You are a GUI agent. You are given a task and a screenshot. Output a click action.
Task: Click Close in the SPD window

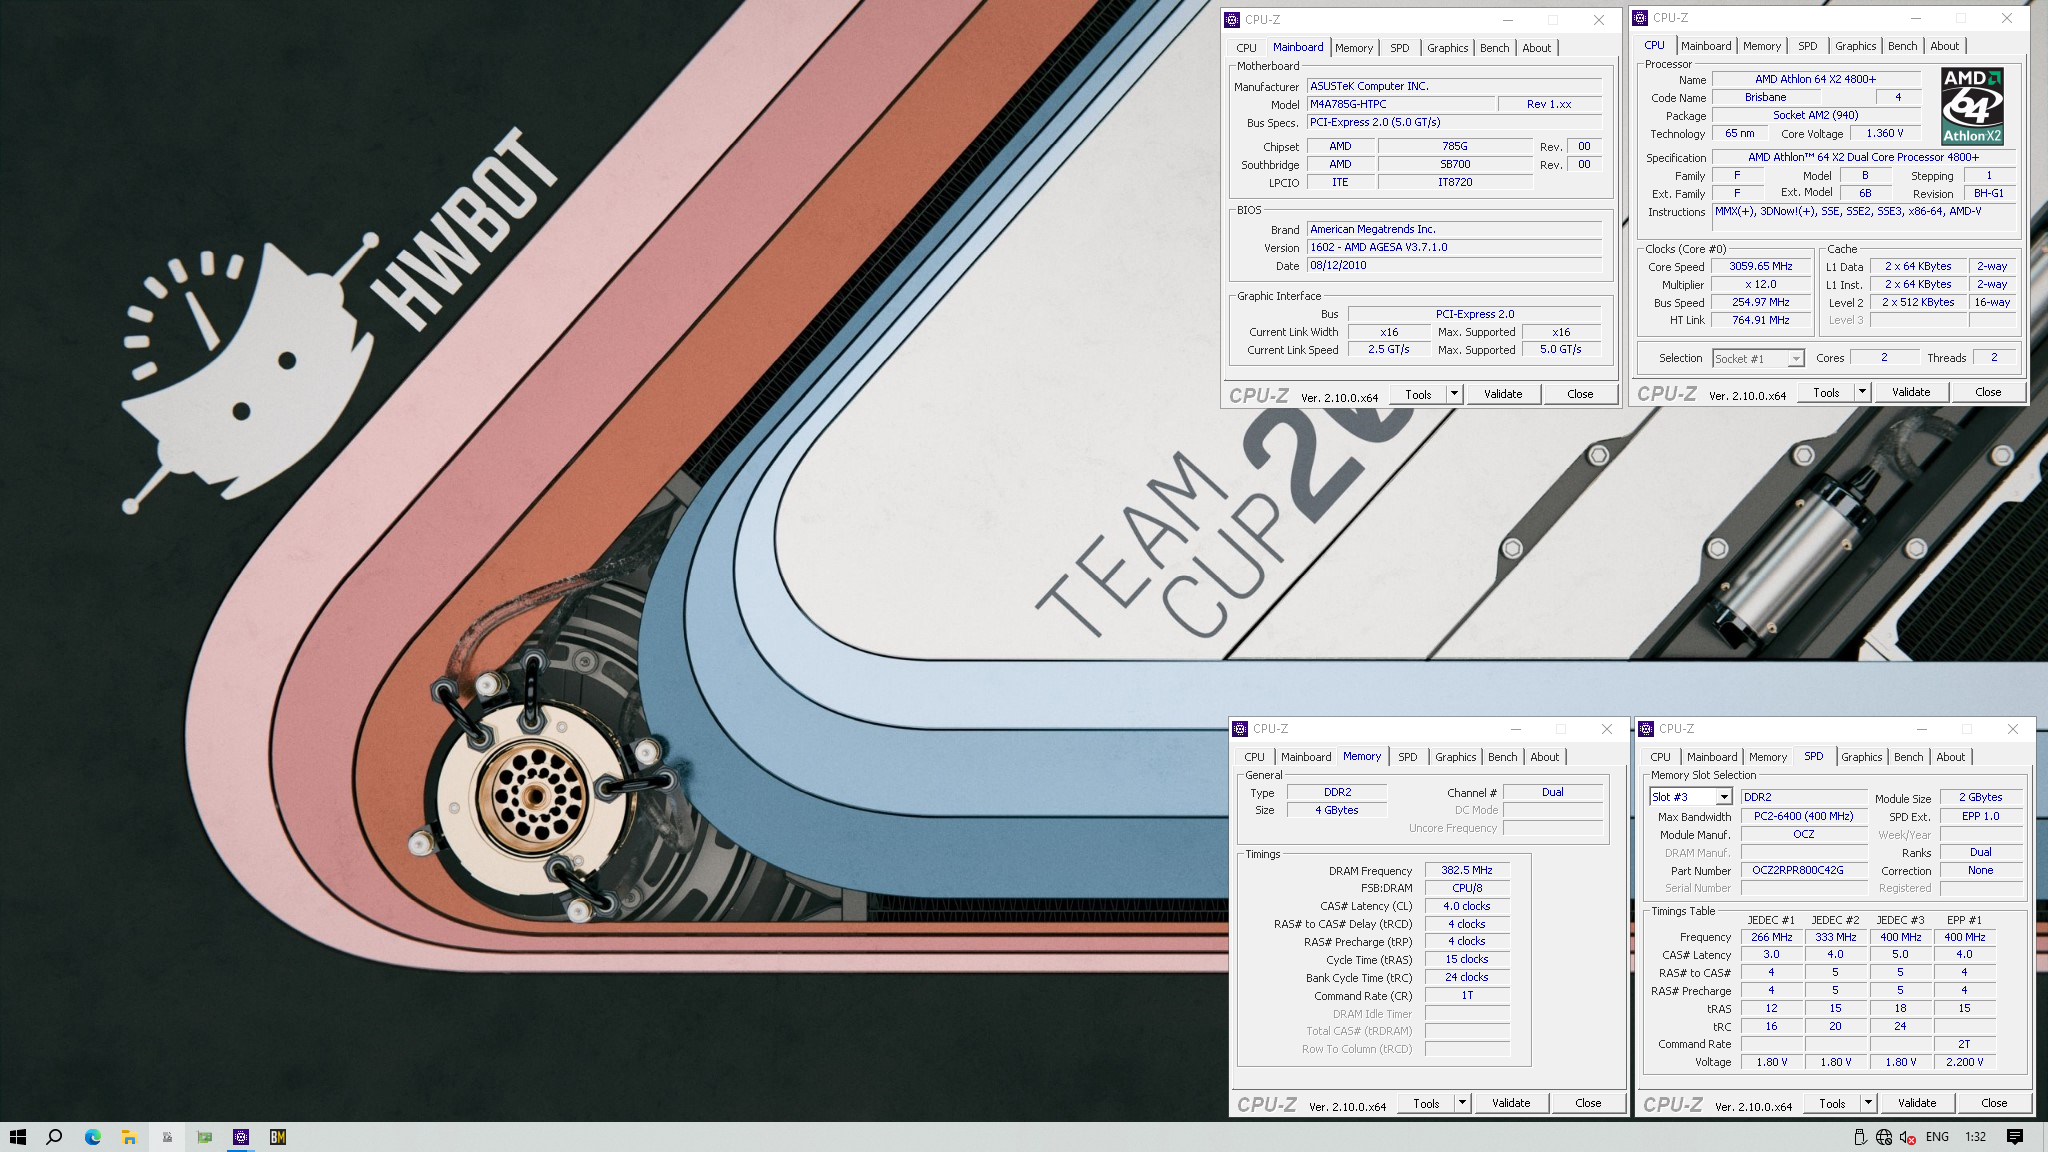(1994, 1103)
